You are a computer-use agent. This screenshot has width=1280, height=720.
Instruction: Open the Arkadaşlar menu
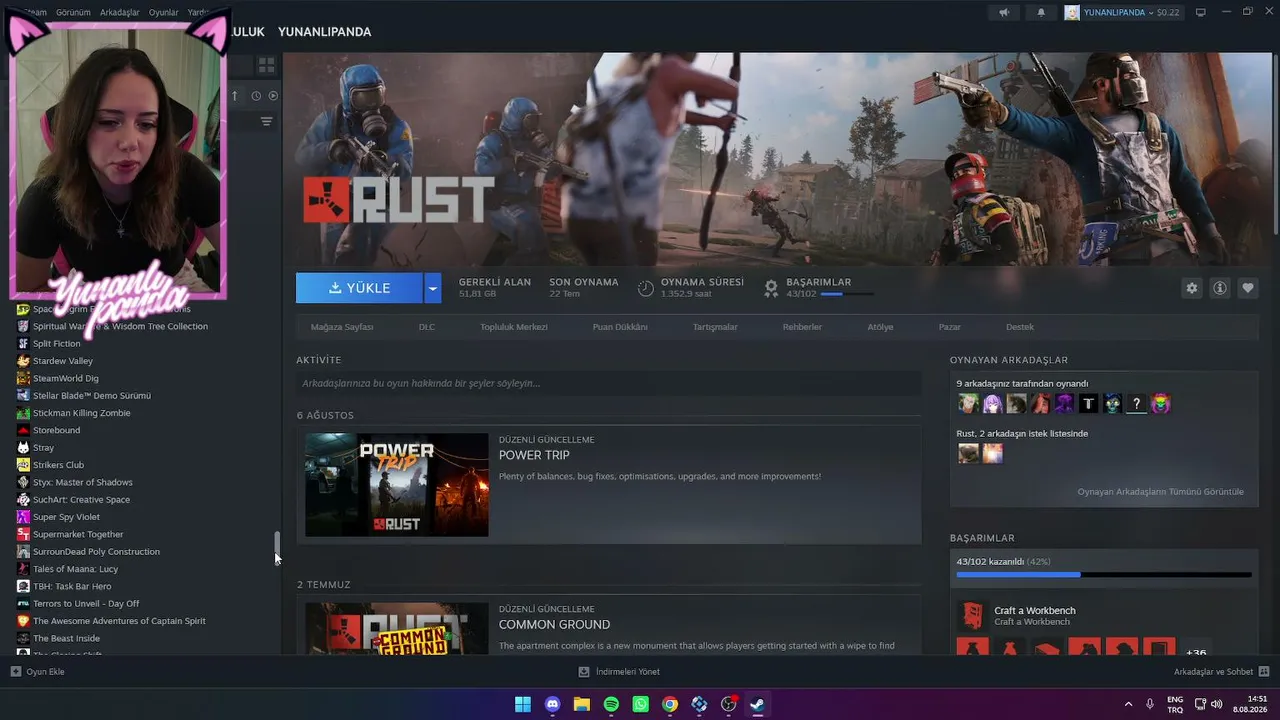pyautogui.click(x=120, y=13)
